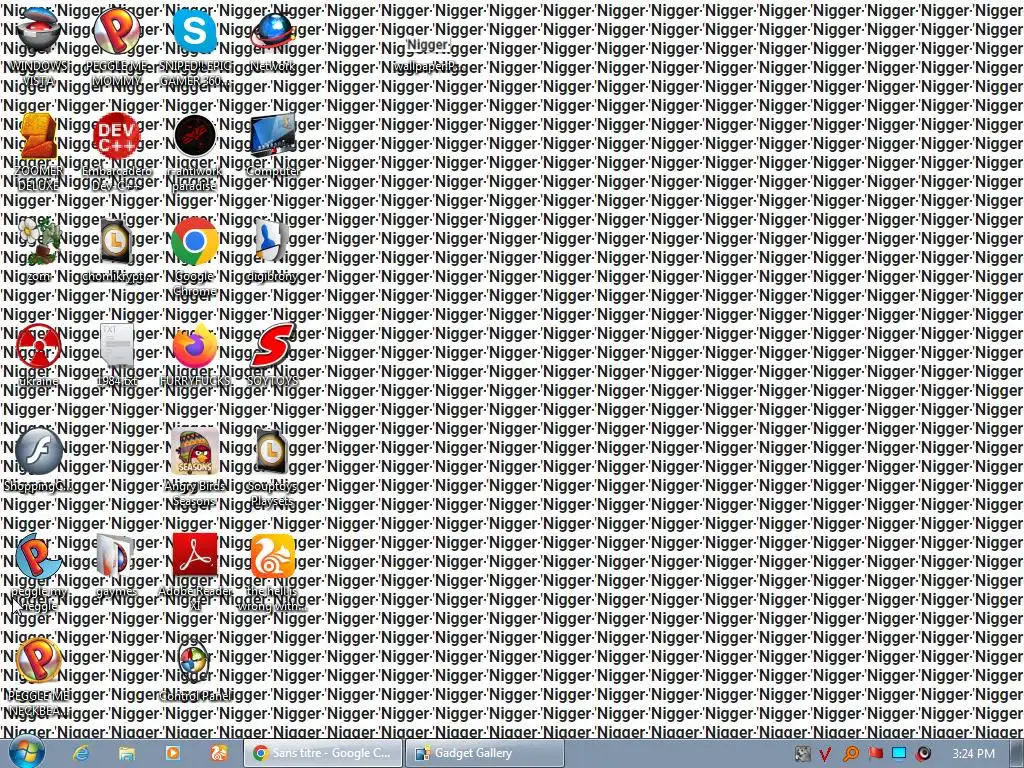Click the red V tray icon
This screenshot has width=1024, height=768.
(x=825, y=754)
